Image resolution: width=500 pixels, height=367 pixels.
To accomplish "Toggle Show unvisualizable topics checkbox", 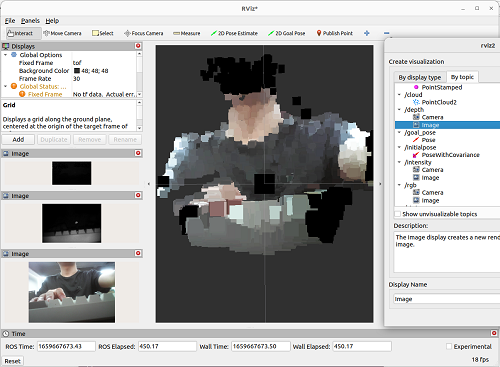I will [x=398, y=214].
